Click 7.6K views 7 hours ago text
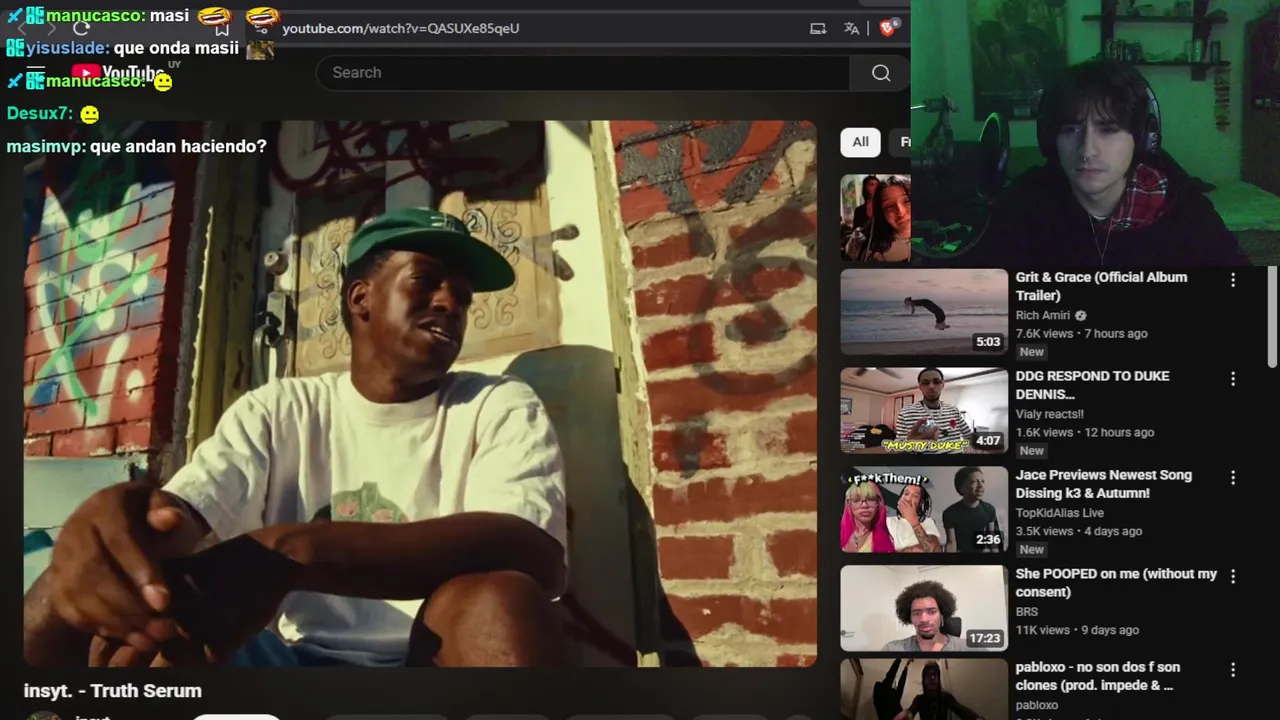This screenshot has width=1280, height=720. [x=1082, y=334]
